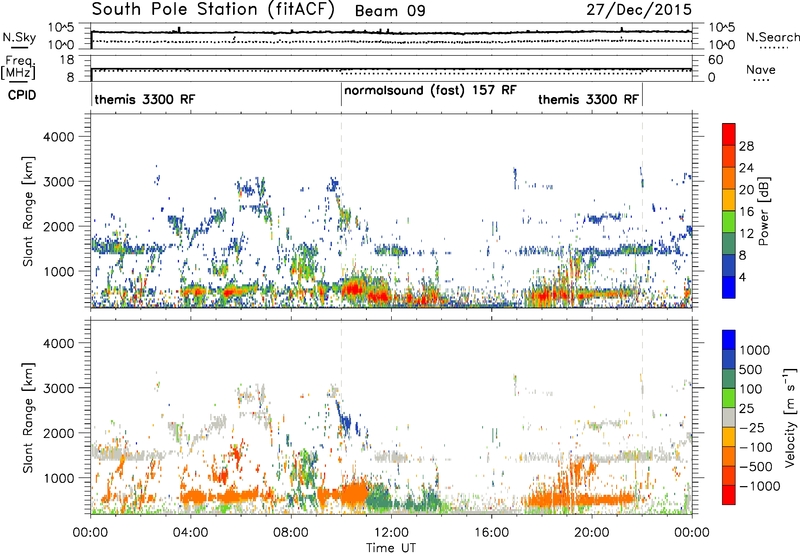Click the 'N.Sky' legend label
This screenshot has width=800, height=554.
tap(19, 37)
